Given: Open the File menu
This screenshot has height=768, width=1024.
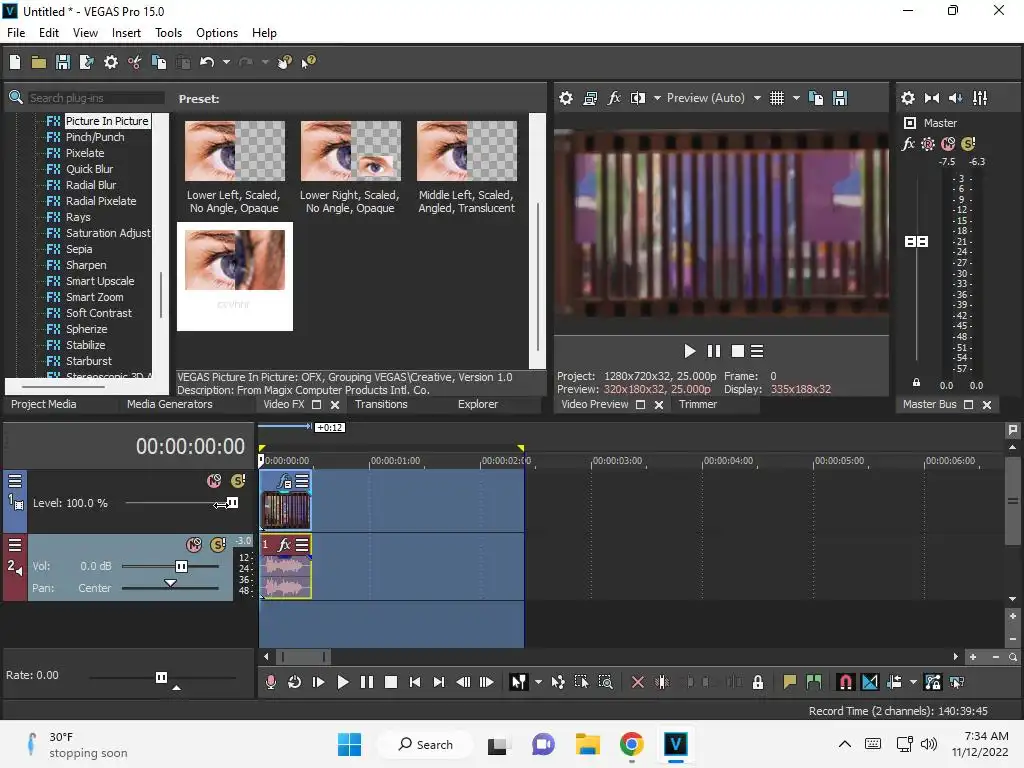Looking at the screenshot, I should coord(16,33).
